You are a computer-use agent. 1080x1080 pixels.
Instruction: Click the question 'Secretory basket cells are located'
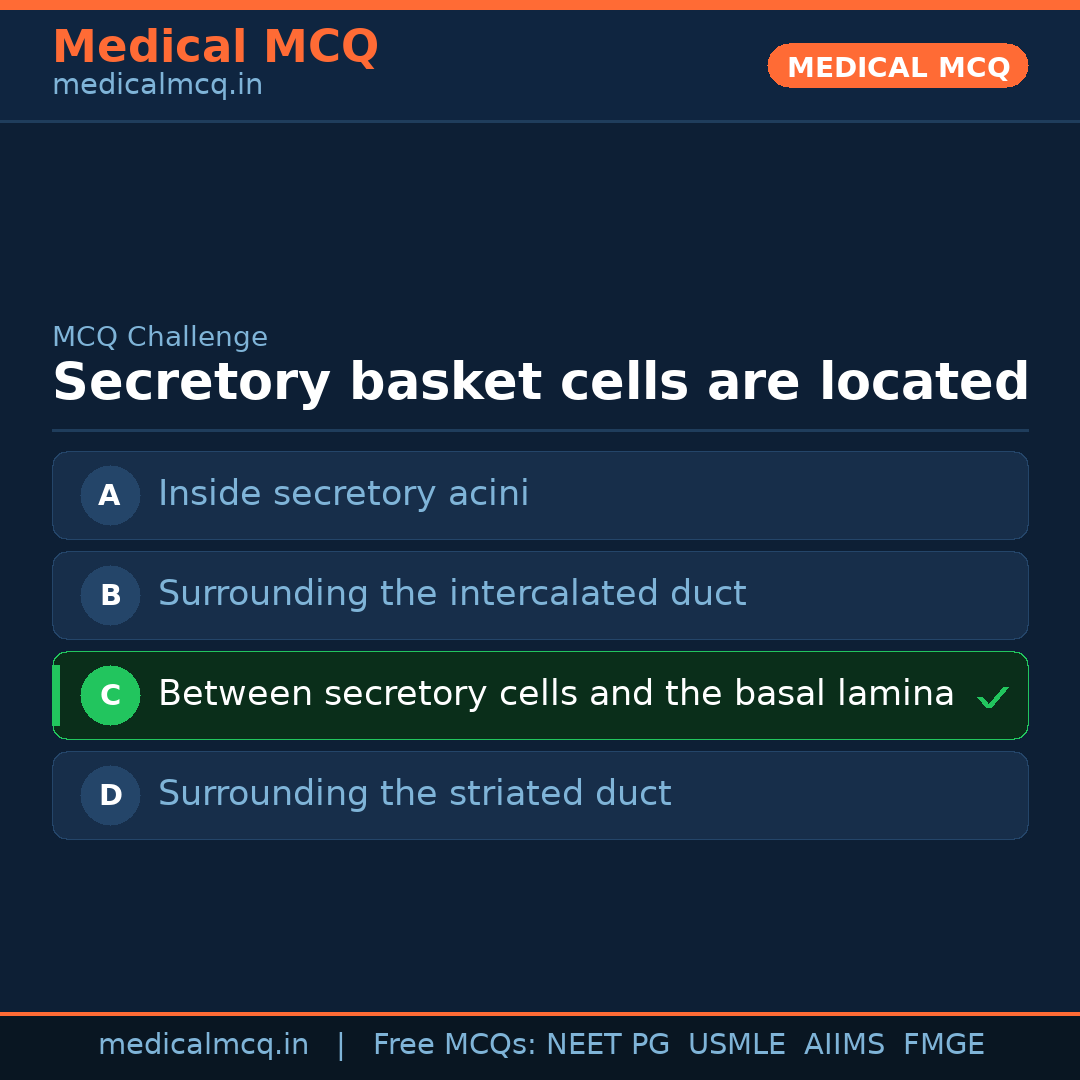tap(540, 383)
